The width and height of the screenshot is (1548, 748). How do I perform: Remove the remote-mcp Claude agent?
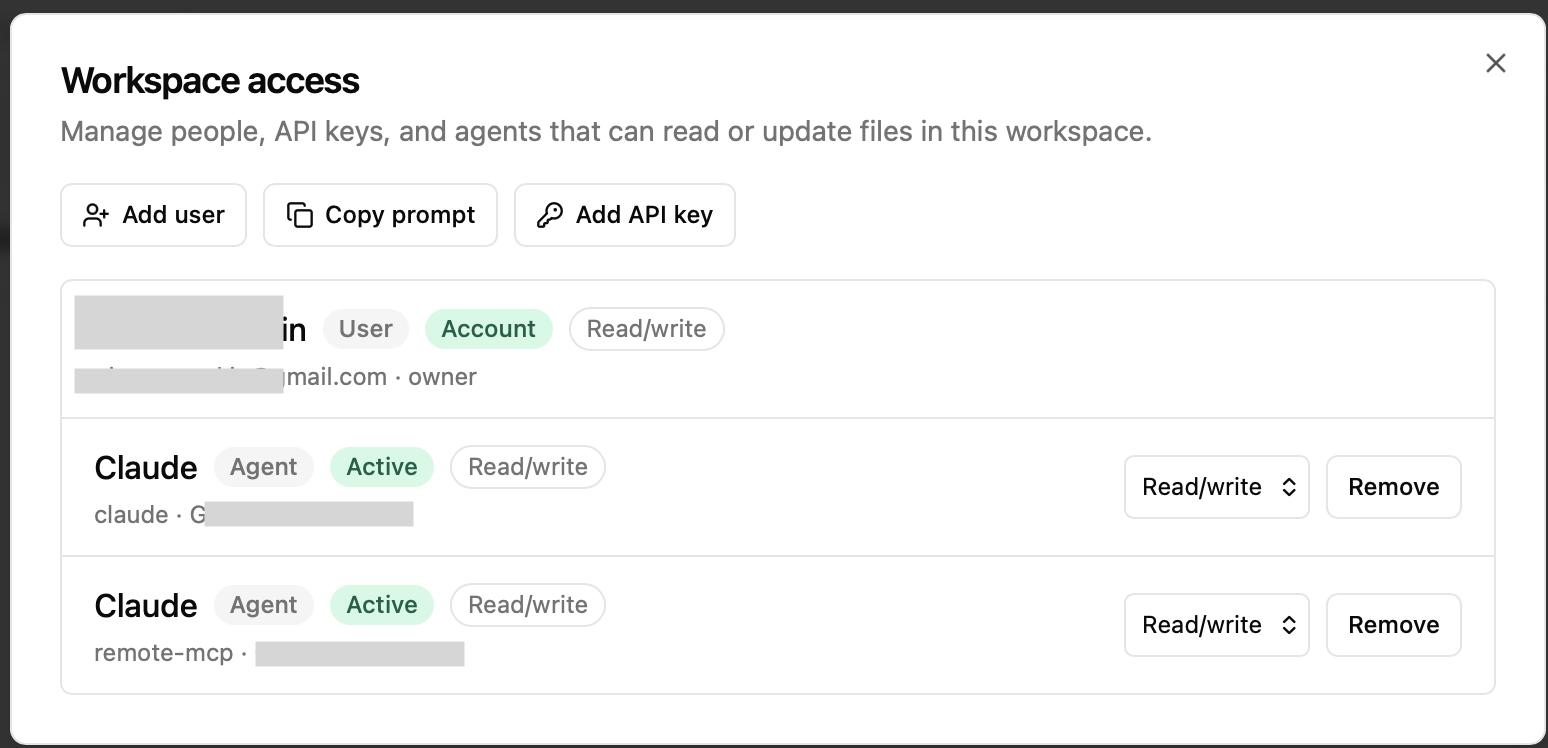1393,625
